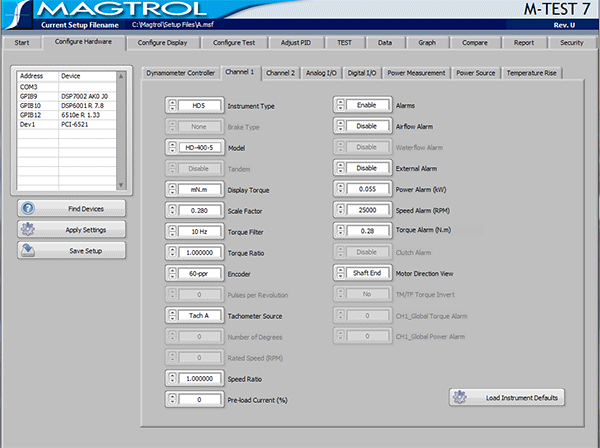Screen dimensions: 600x448
Task: Open the Security tab
Action: 572,43
